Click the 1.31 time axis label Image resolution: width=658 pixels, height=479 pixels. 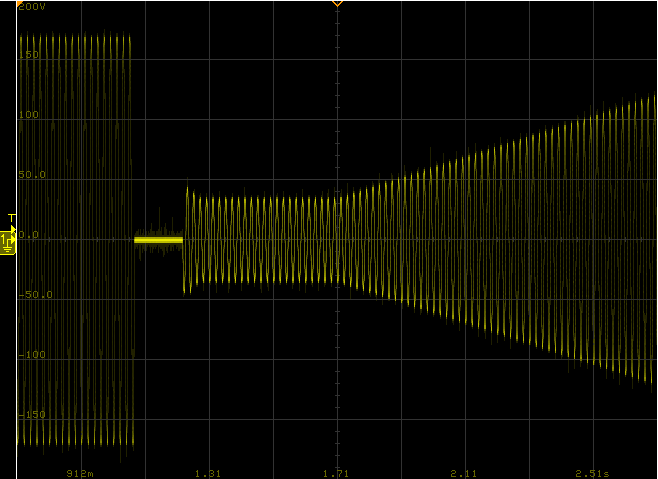click(x=208, y=472)
